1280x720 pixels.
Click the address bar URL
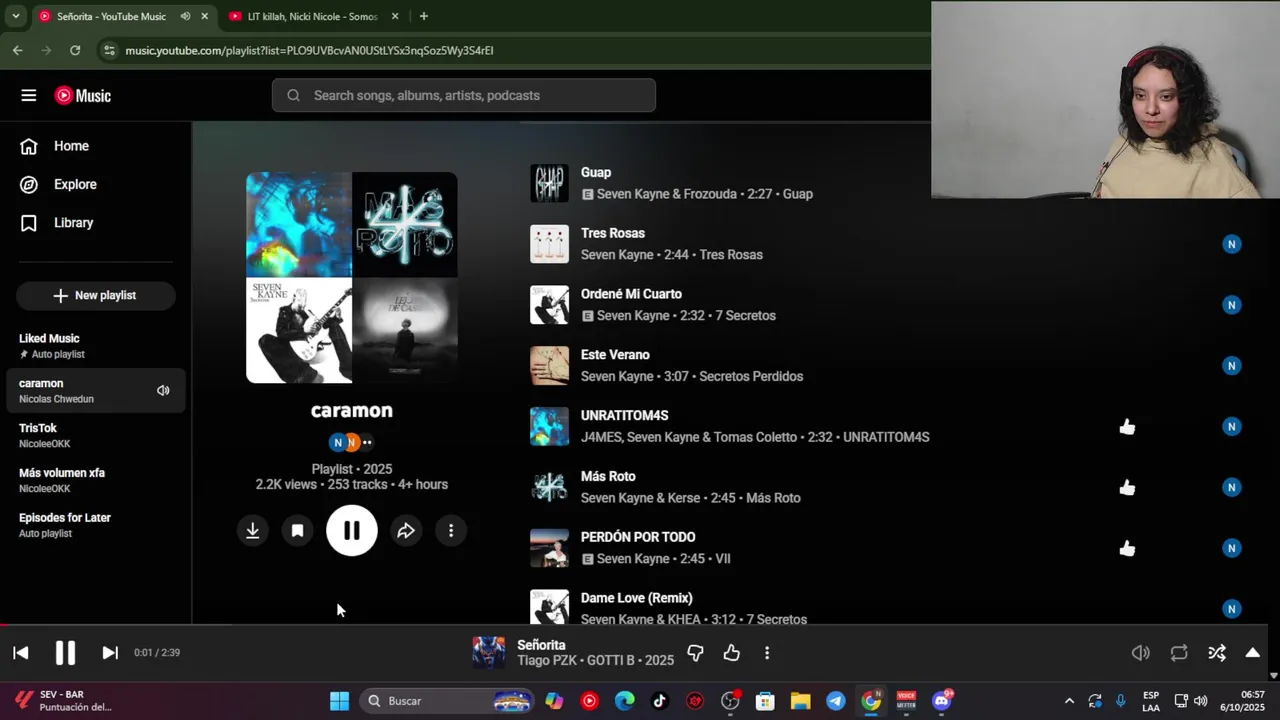pos(309,50)
